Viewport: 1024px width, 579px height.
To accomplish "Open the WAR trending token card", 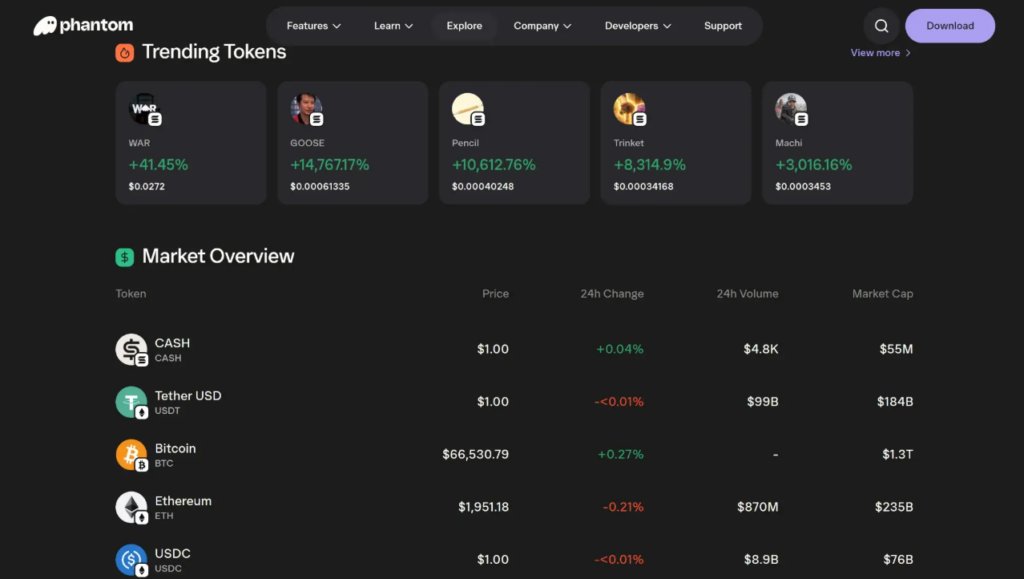I will click(x=191, y=143).
